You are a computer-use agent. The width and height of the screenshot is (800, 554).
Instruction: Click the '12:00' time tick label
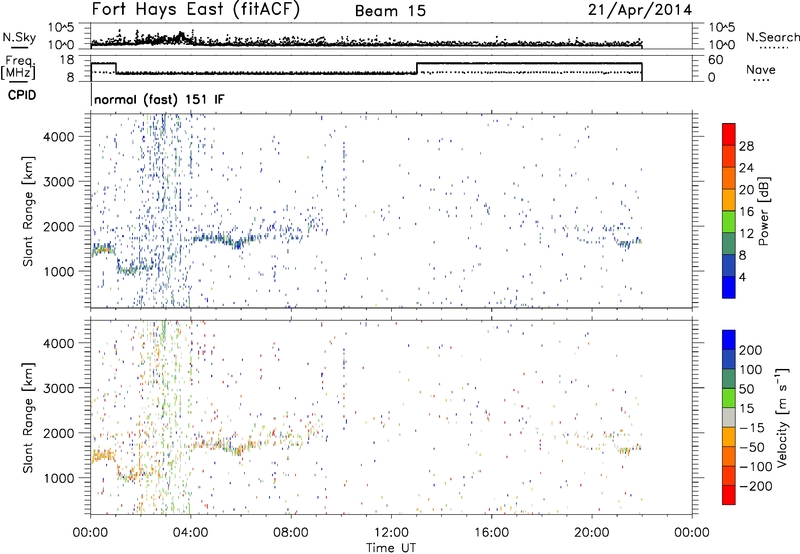click(x=391, y=533)
